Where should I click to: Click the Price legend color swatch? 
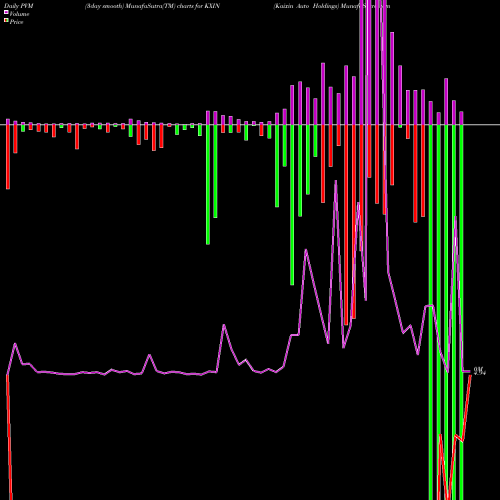coord(6,21)
